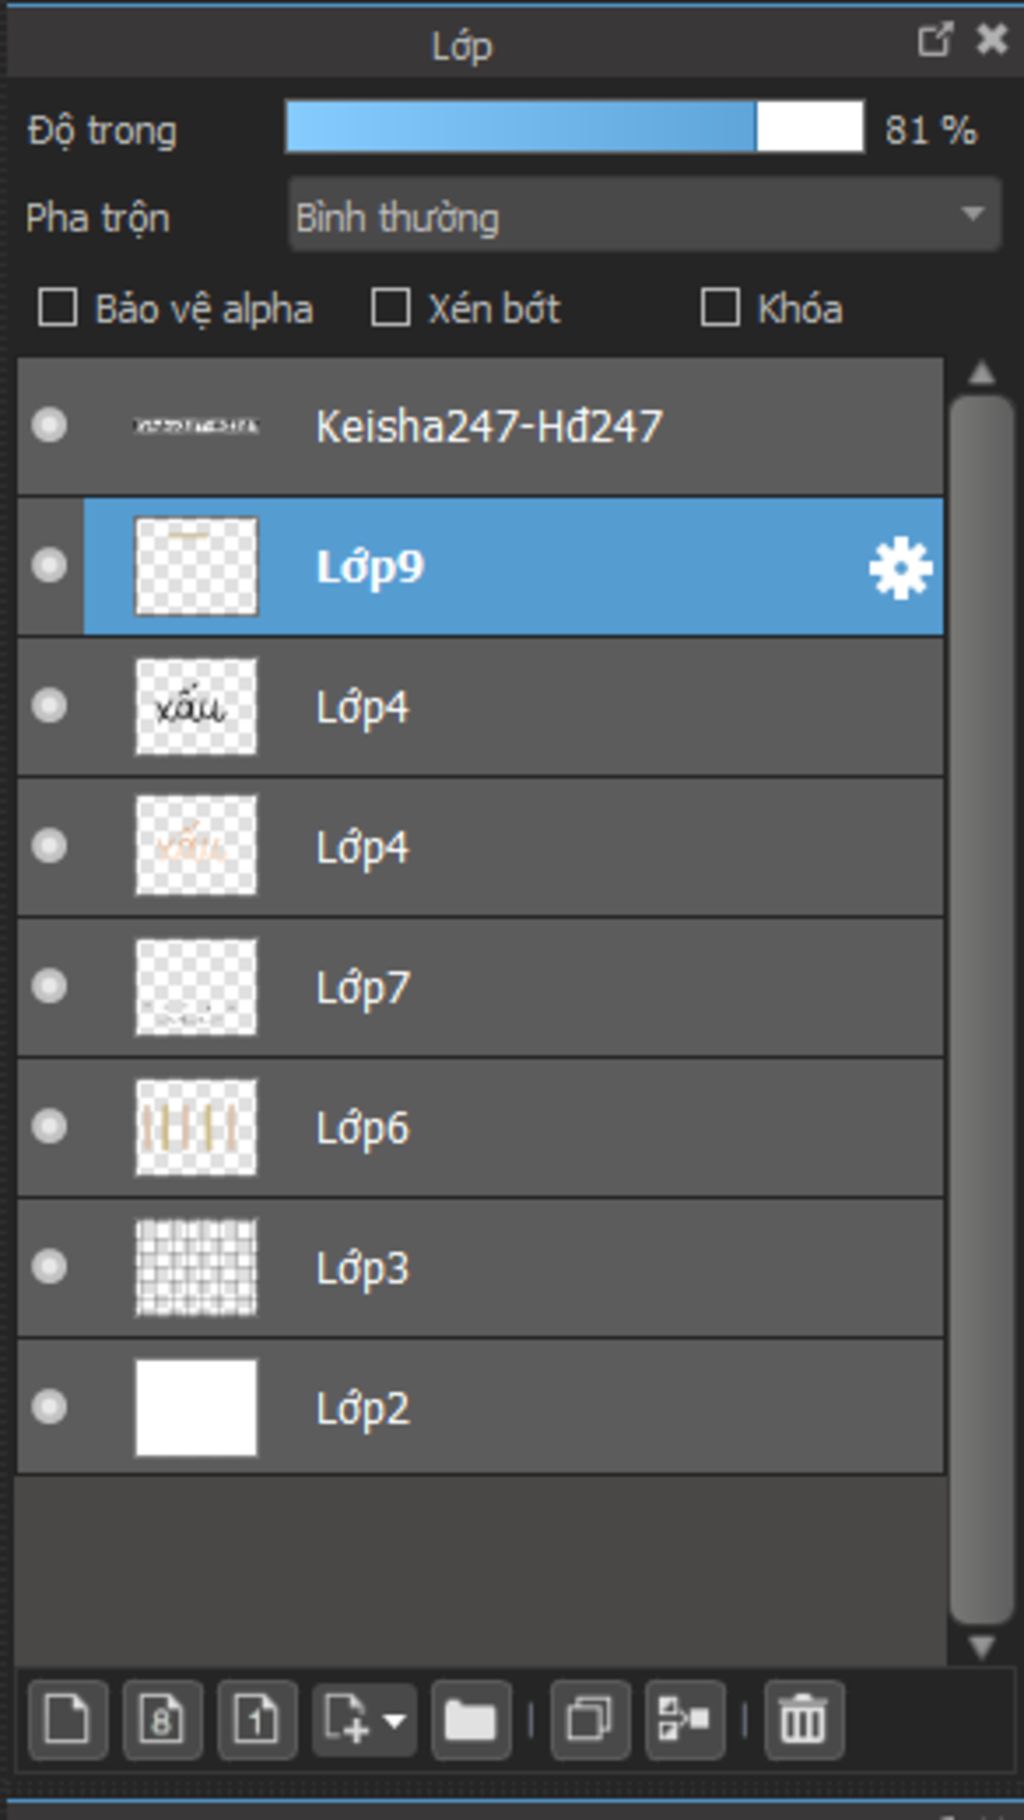This screenshot has width=1024, height=1820.
Task: Create a new layer folder
Action: point(471,1720)
